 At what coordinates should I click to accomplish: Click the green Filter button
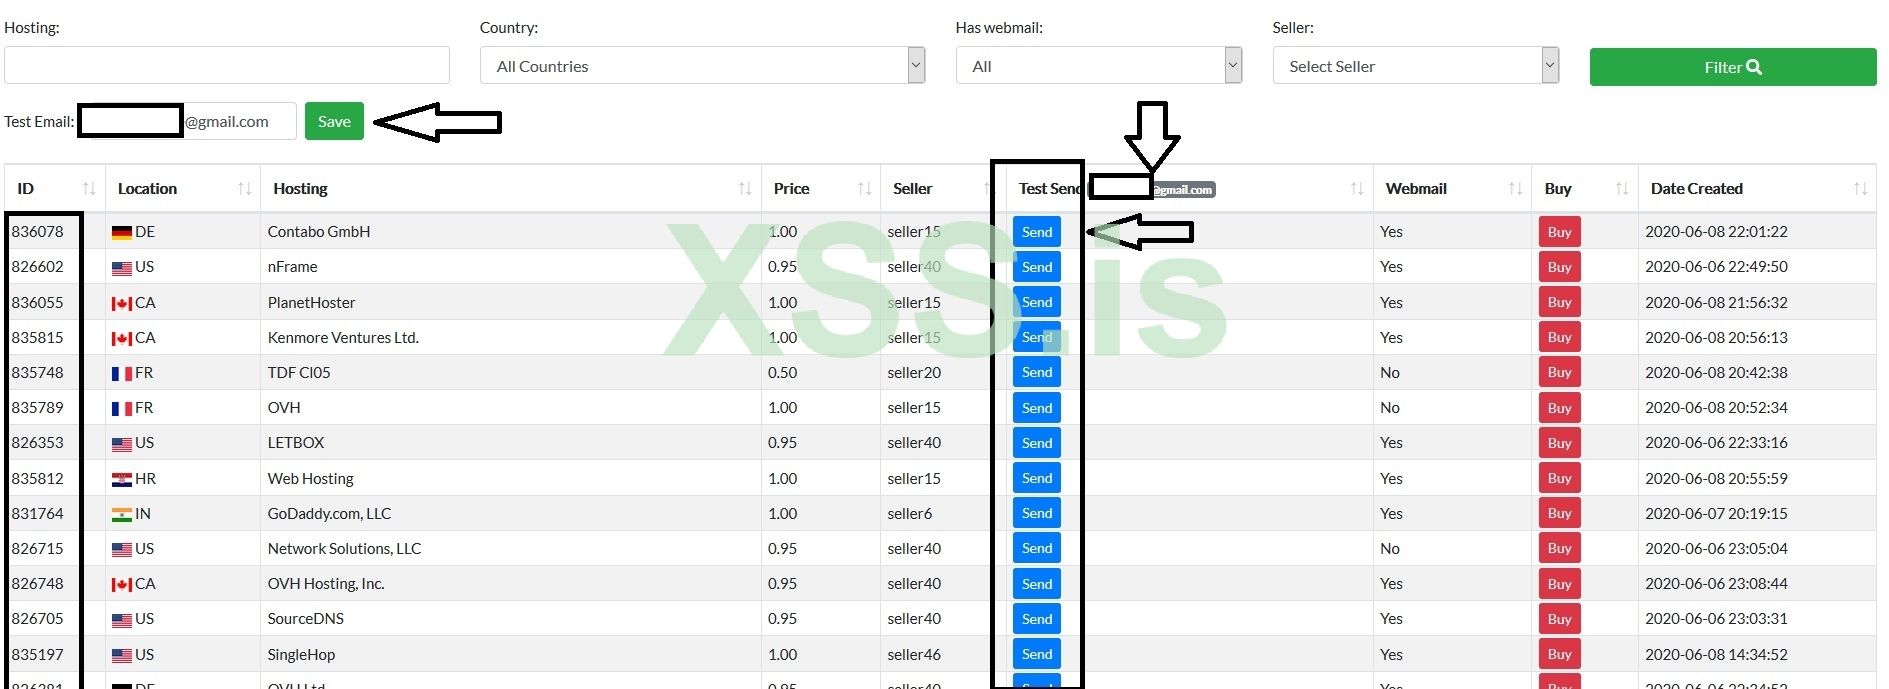coord(1733,67)
